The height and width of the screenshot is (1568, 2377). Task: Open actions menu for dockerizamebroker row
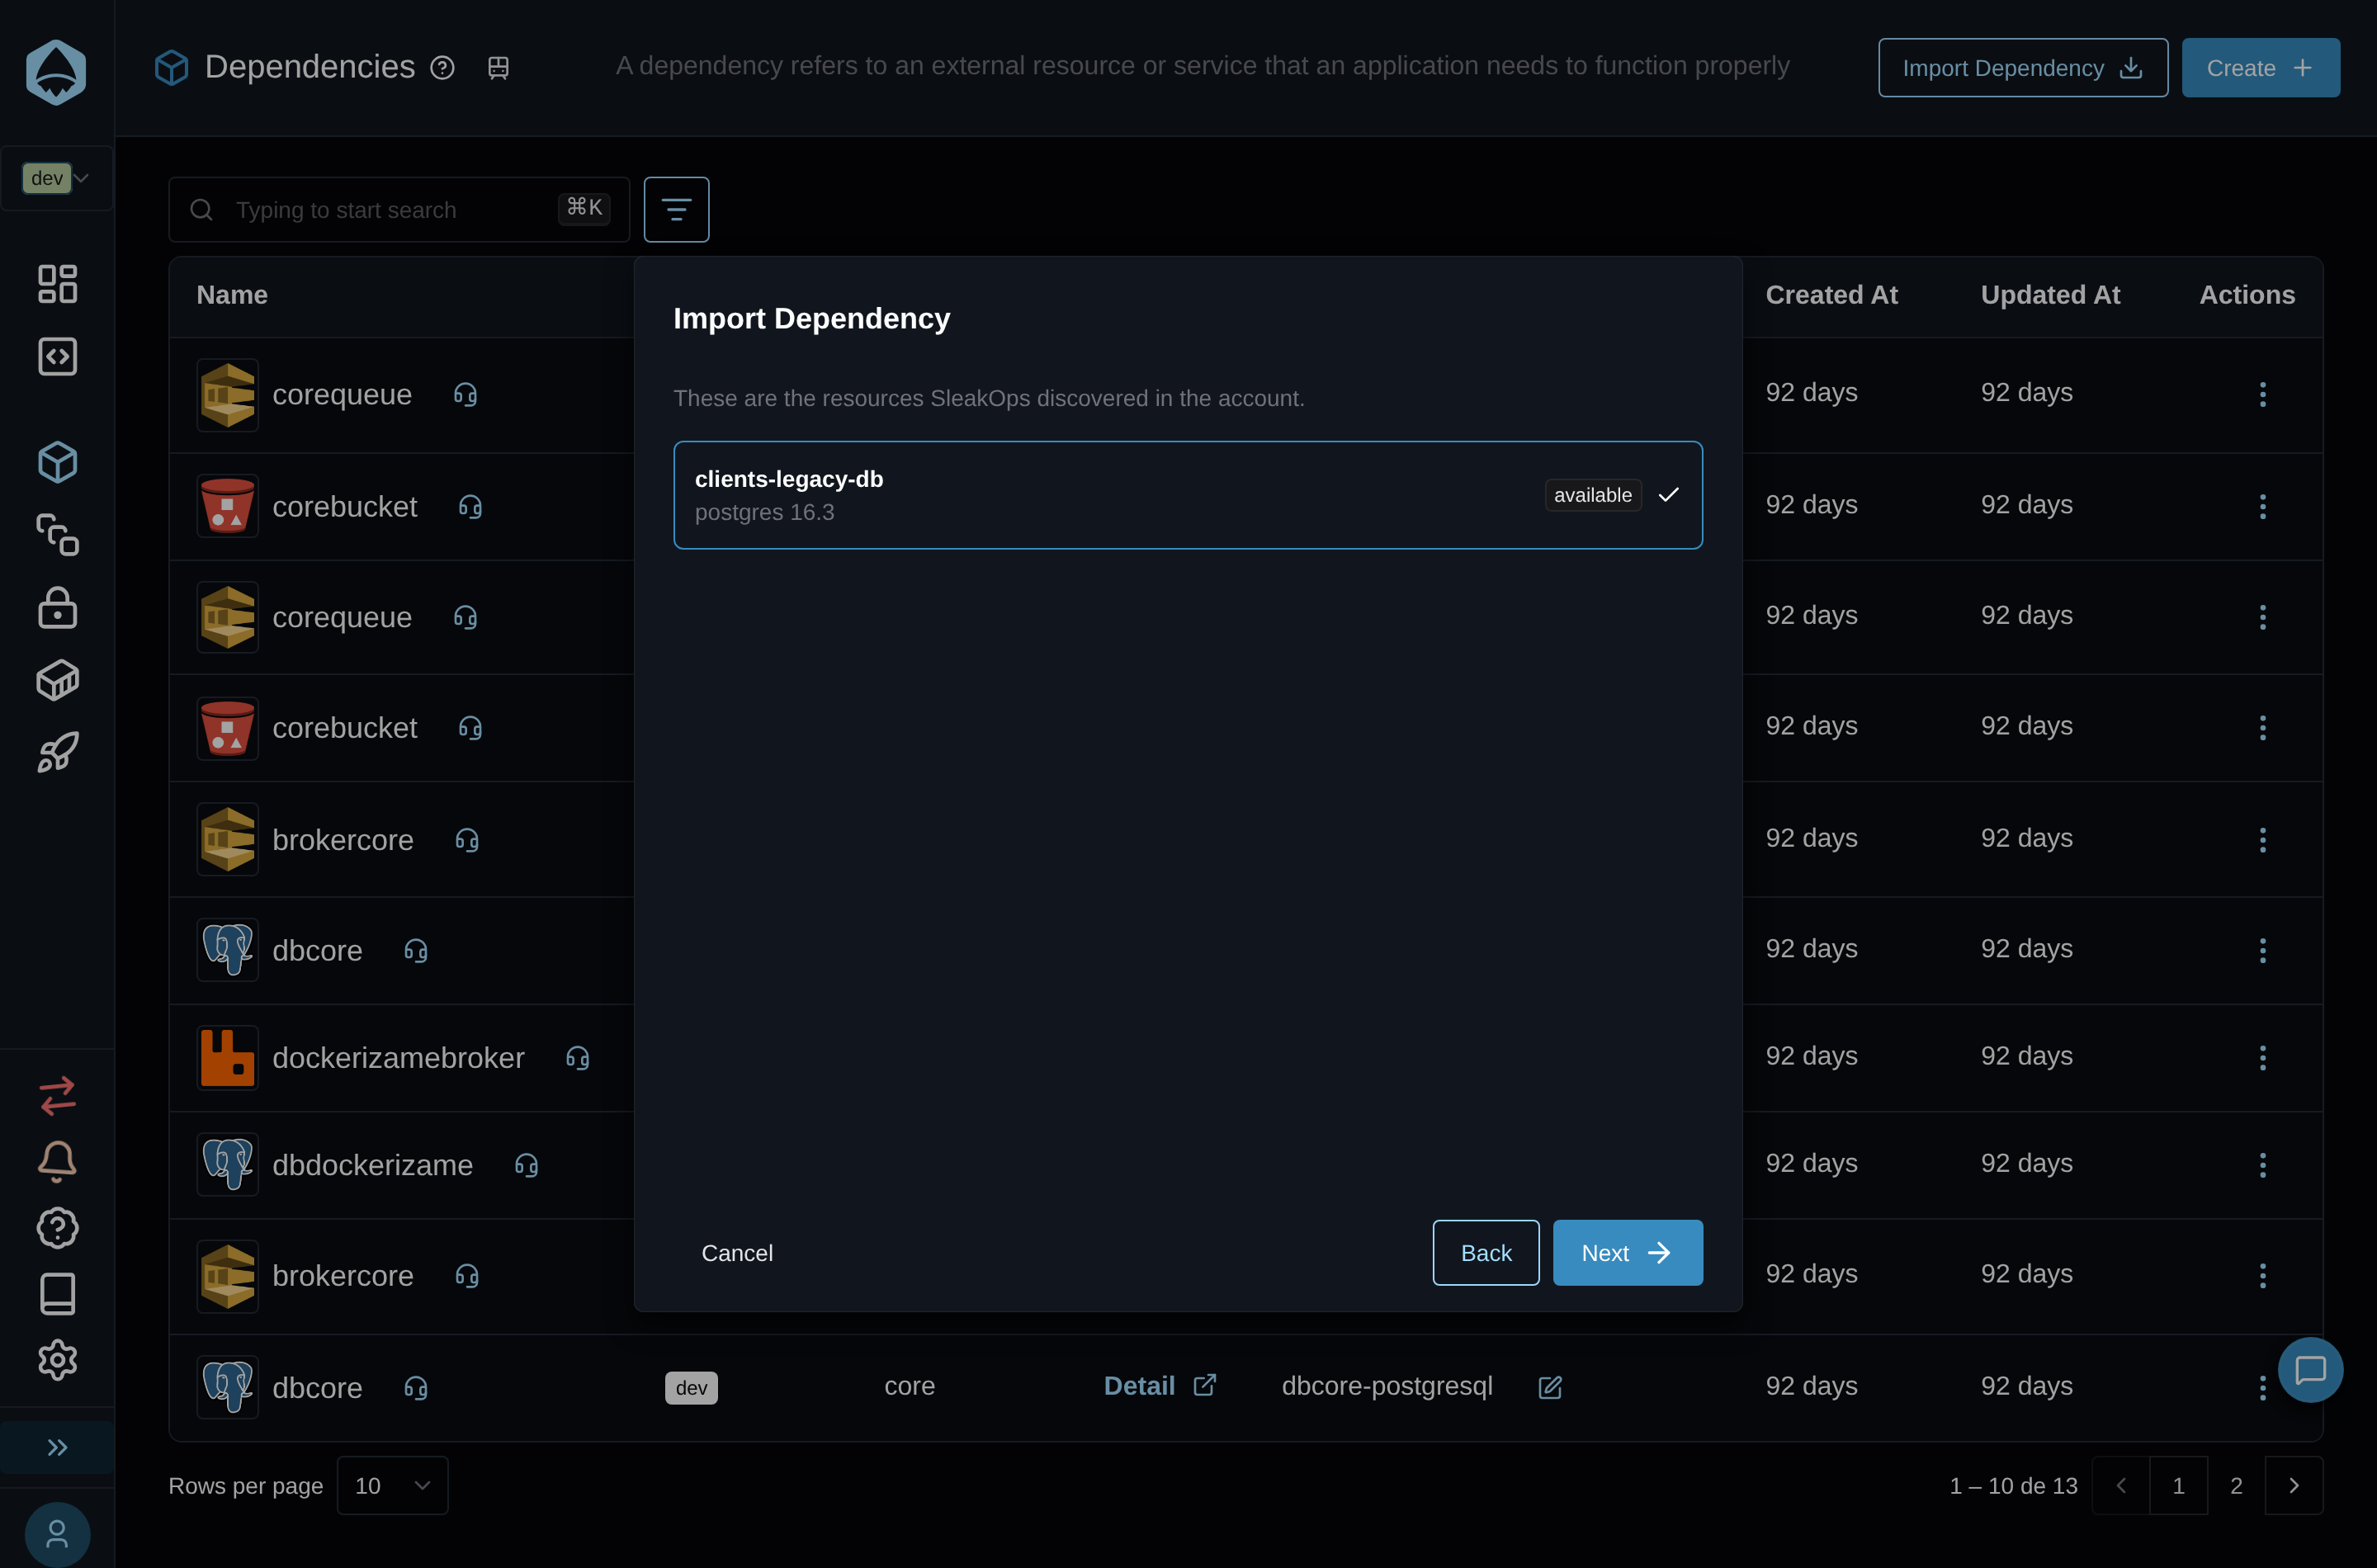click(2262, 1058)
